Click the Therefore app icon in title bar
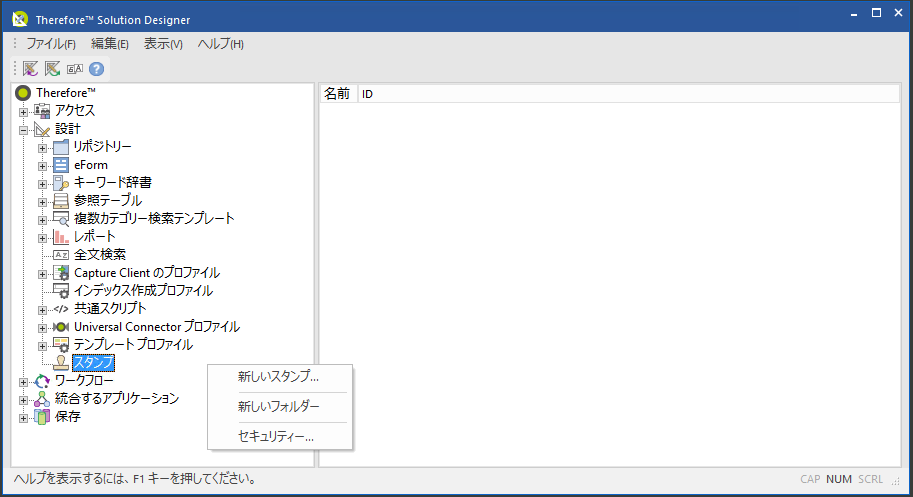This screenshot has width=913, height=497. pos(20,19)
